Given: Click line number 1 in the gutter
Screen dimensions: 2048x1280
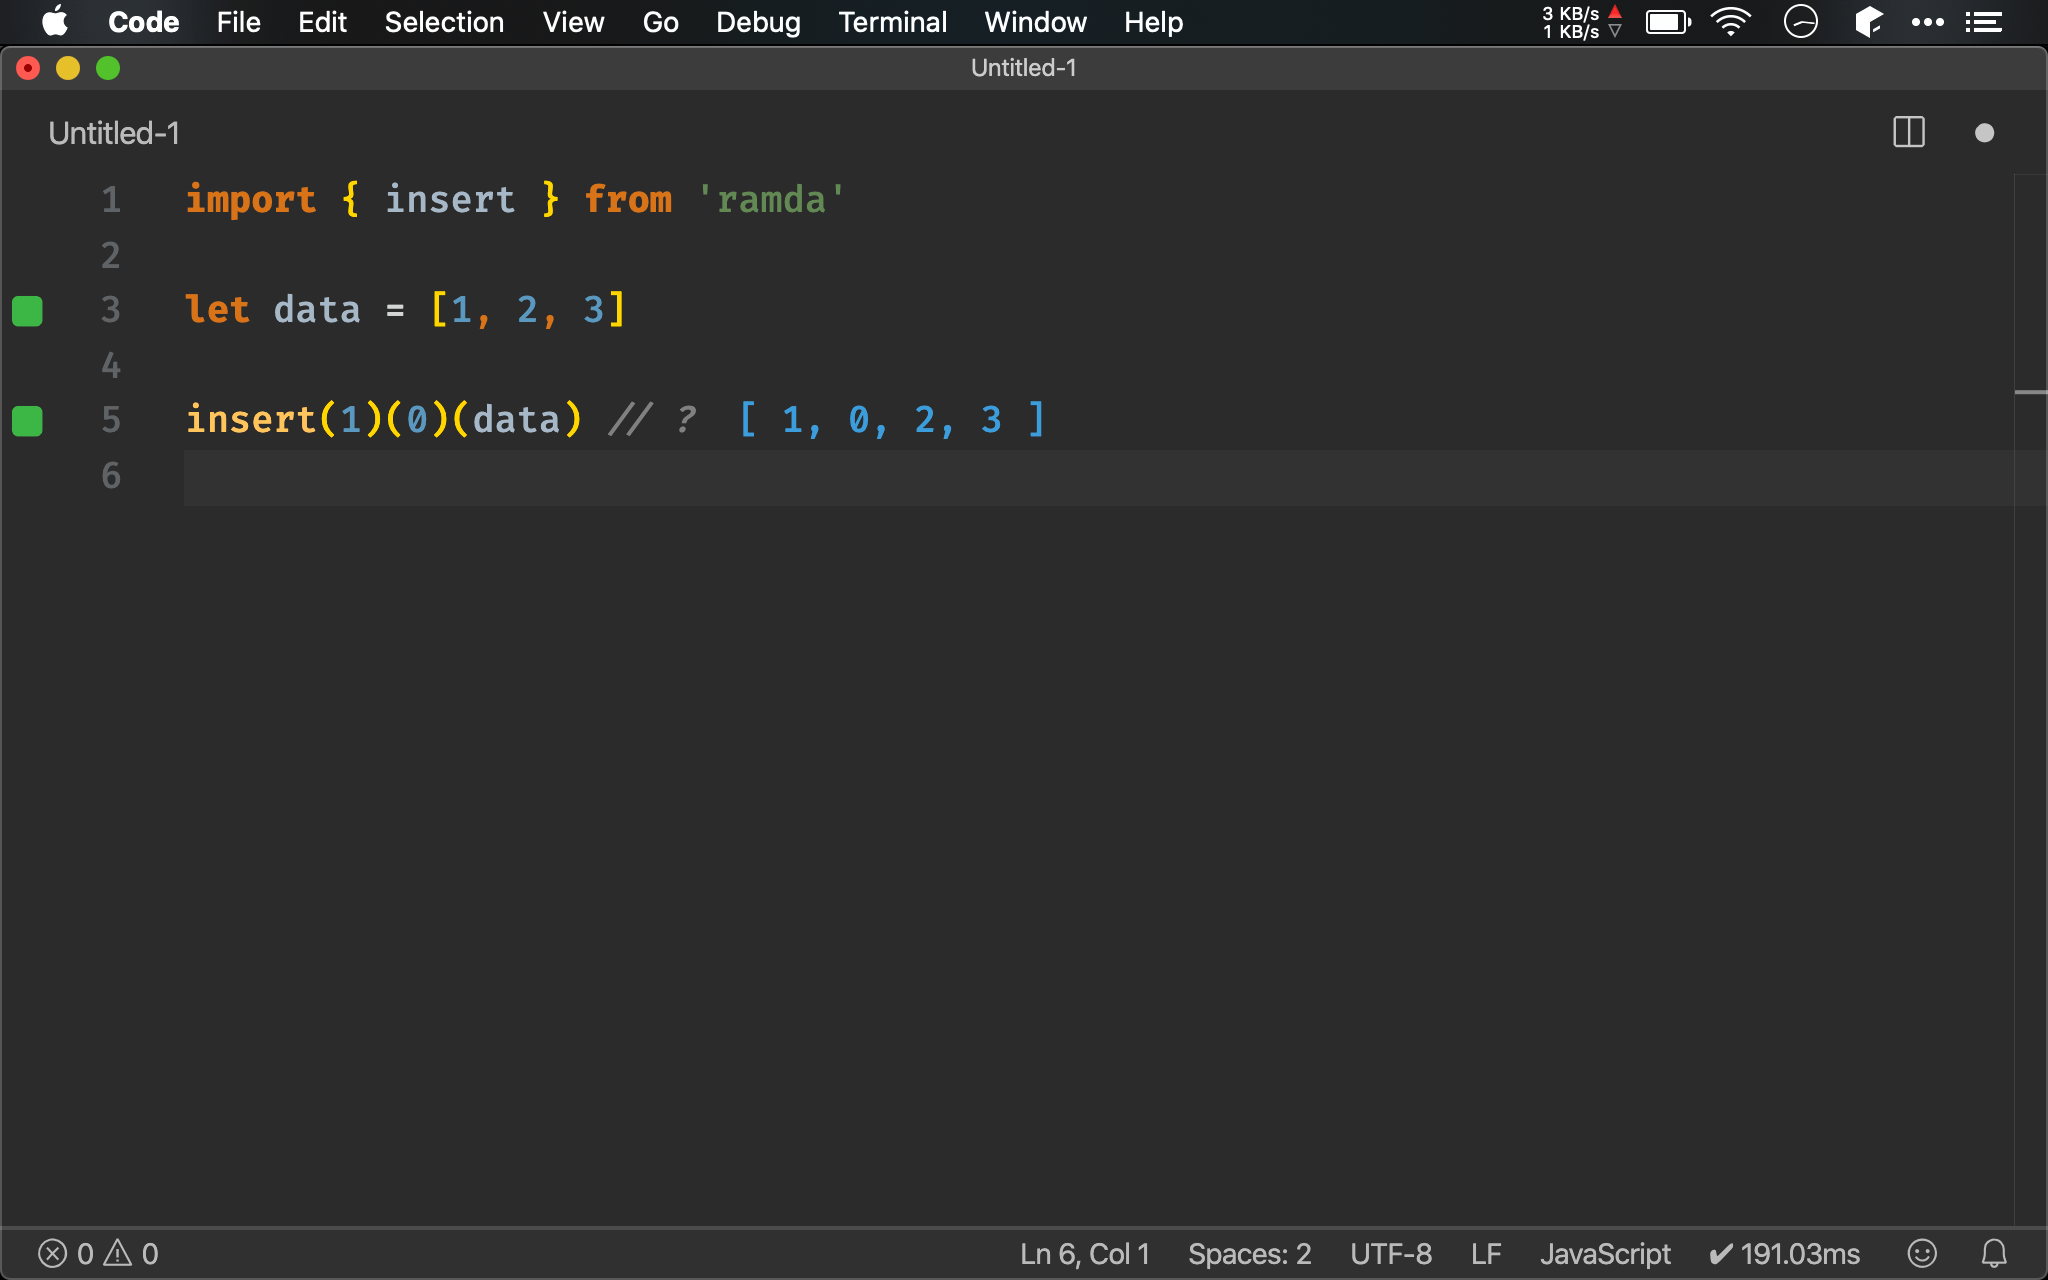Looking at the screenshot, I should pos(111,200).
